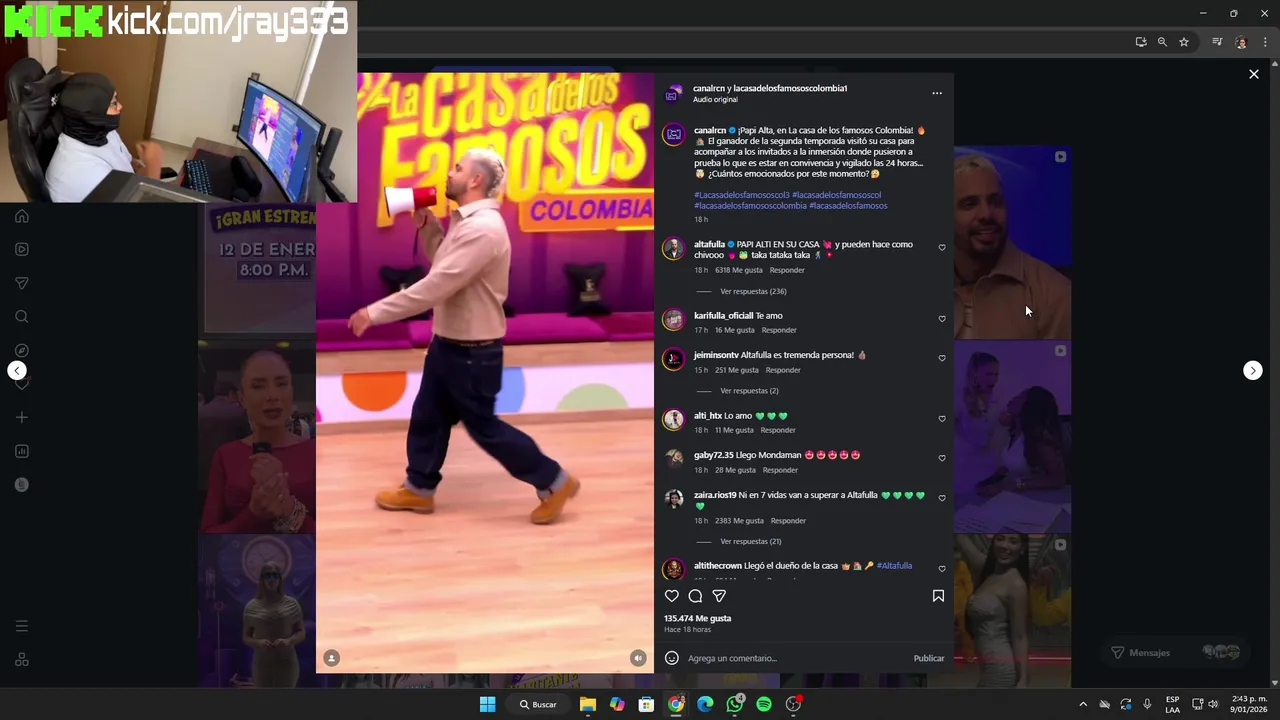View '135.474 Me gusta' likes list
The height and width of the screenshot is (720, 1280).
pyautogui.click(x=697, y=618)
